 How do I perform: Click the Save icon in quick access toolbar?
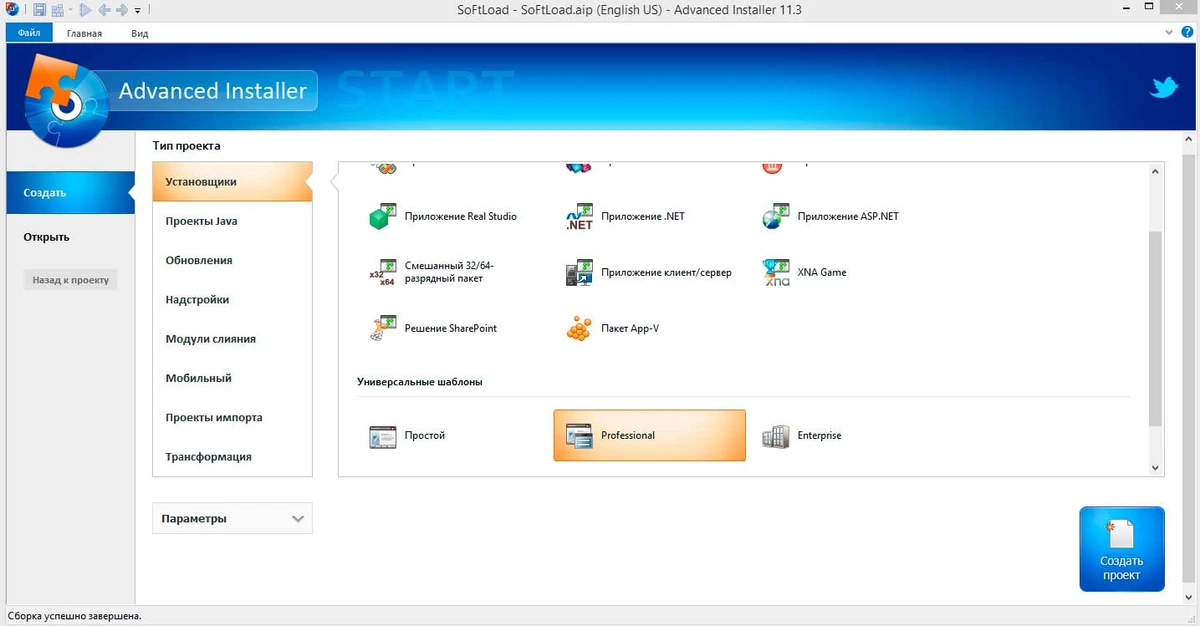(39, 10)
